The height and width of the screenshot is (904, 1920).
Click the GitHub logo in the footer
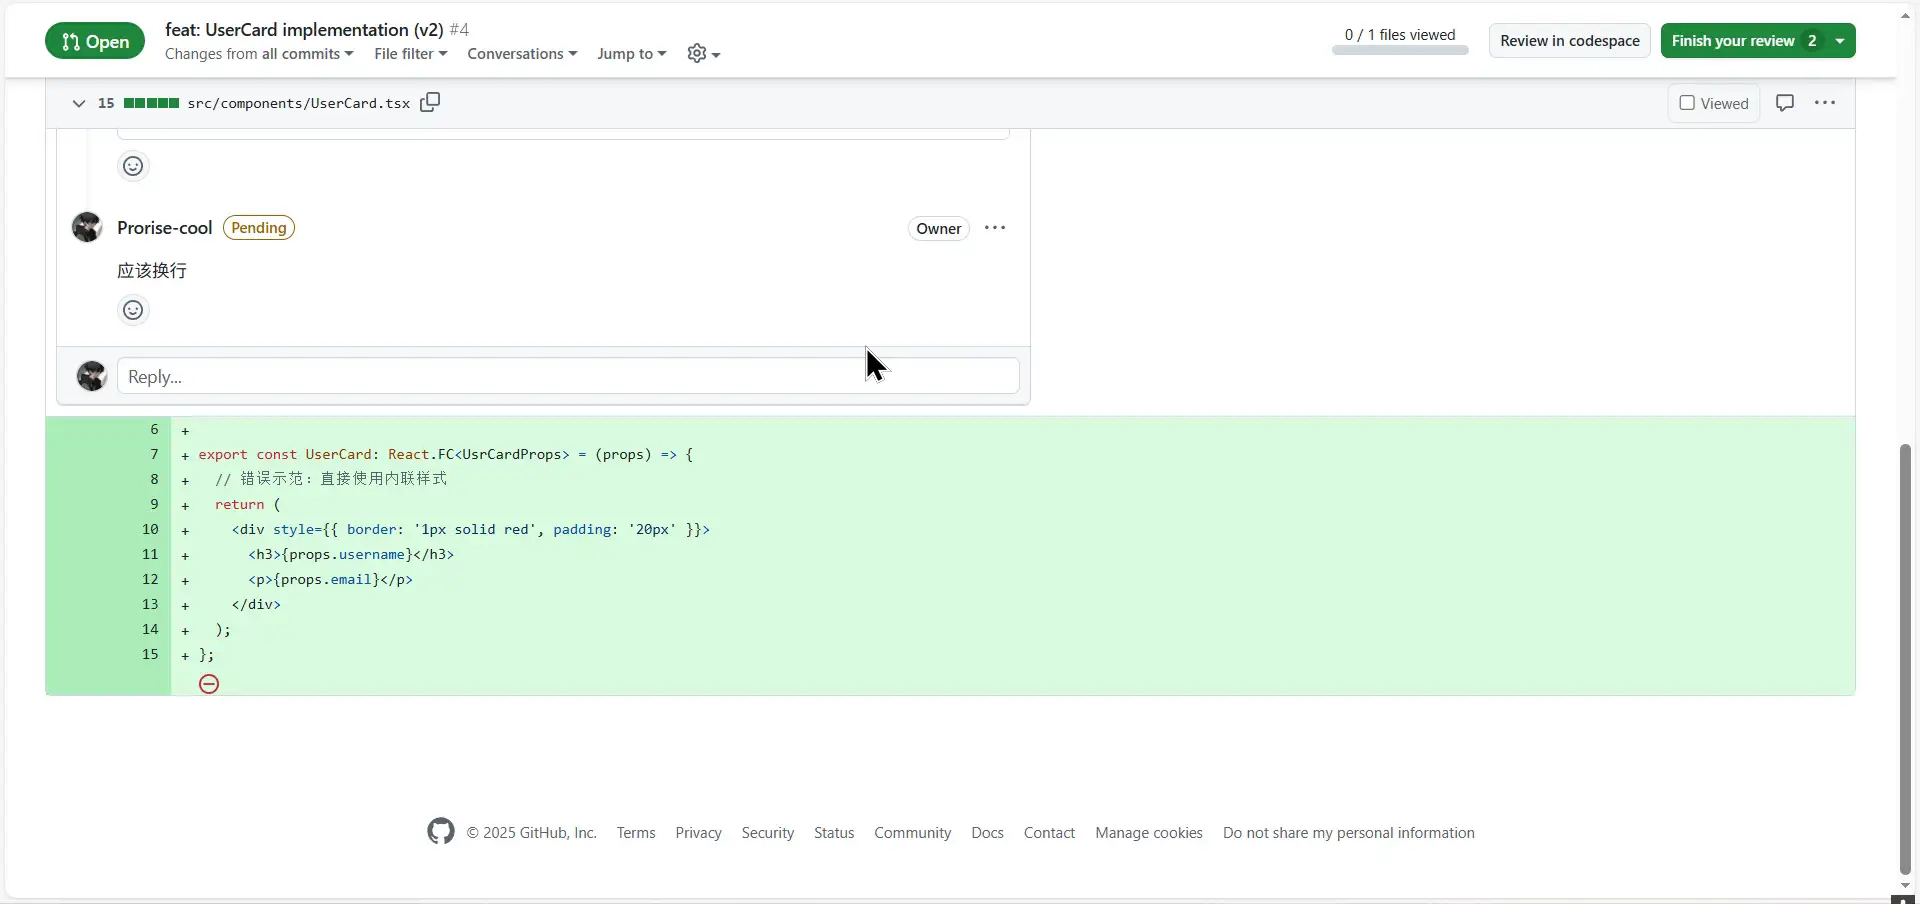coord(440,832)
